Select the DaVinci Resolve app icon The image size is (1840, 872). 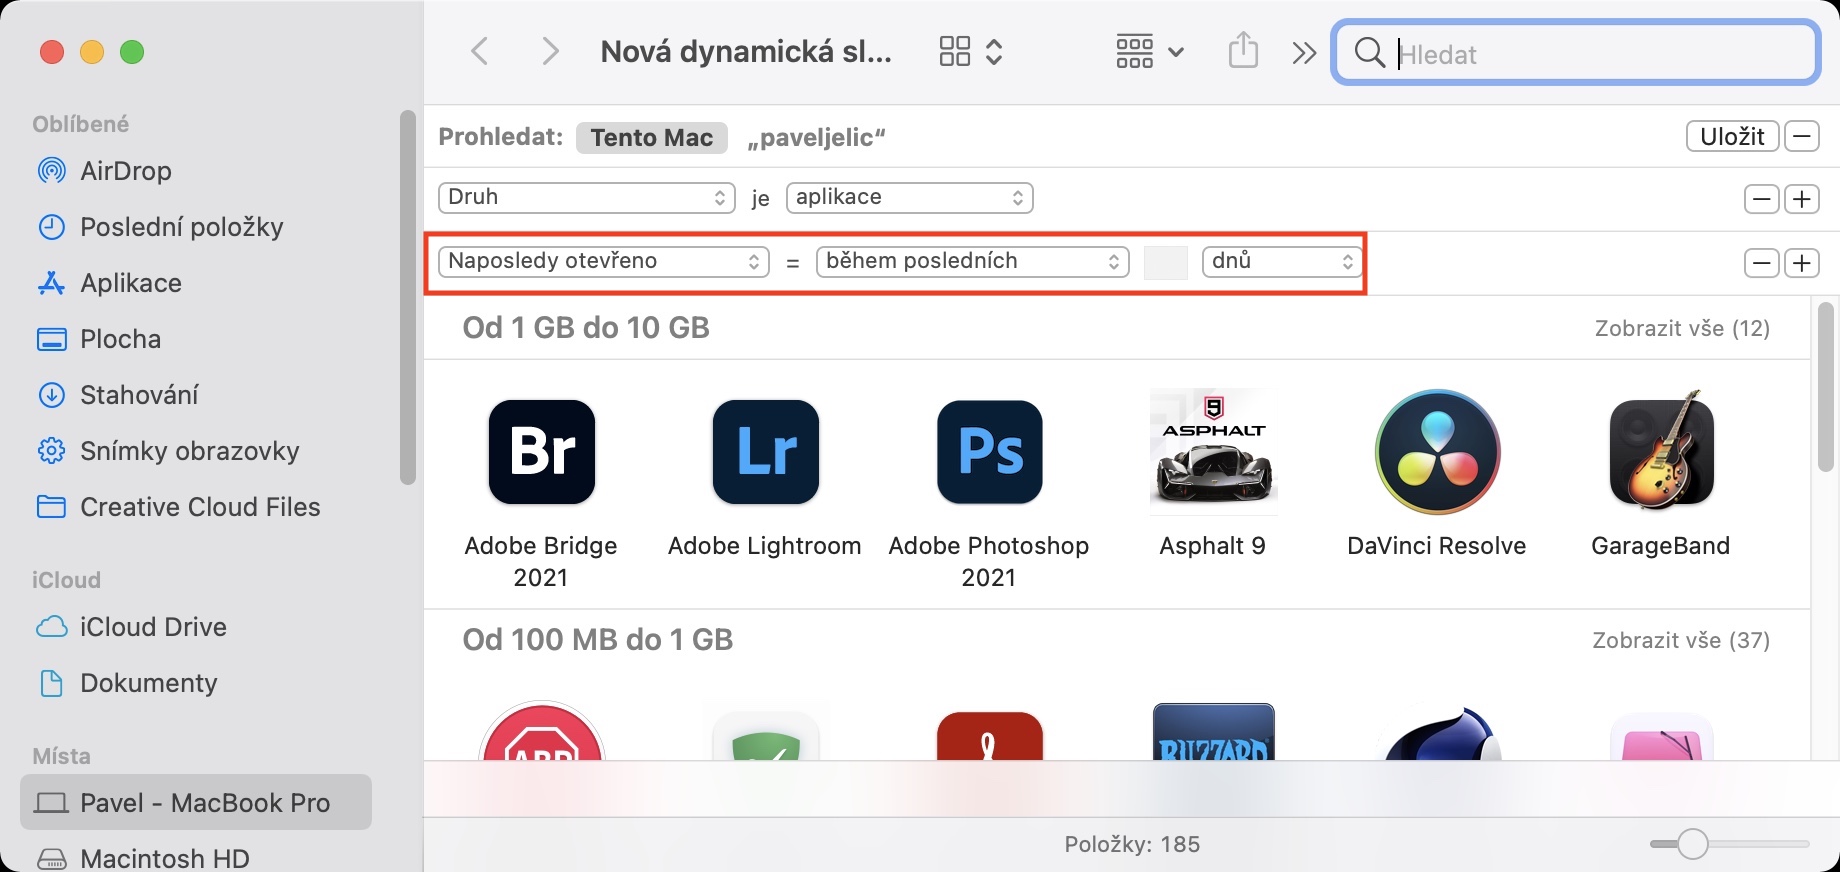[x=1437, y=452]
